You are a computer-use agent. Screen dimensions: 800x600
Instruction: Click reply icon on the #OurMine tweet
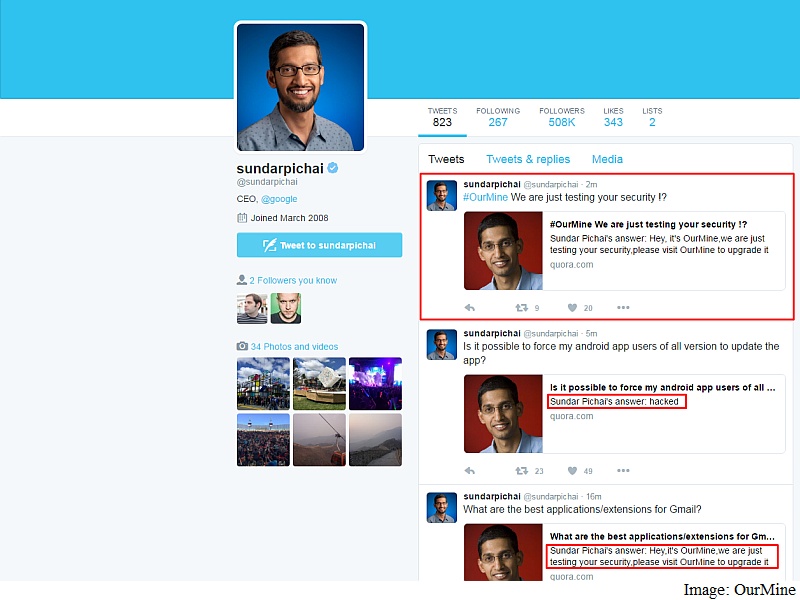470,308
